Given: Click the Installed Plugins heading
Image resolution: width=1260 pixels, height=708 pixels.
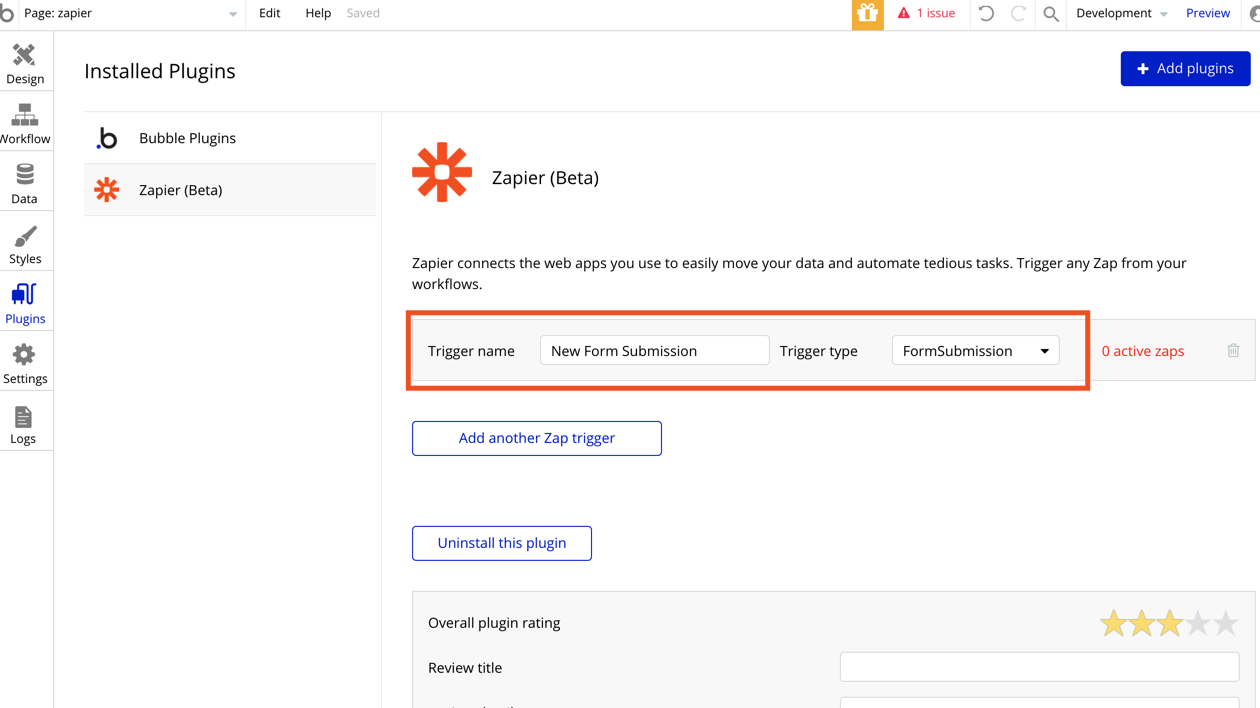Looking at the screenshot, I should coord(160,71).
